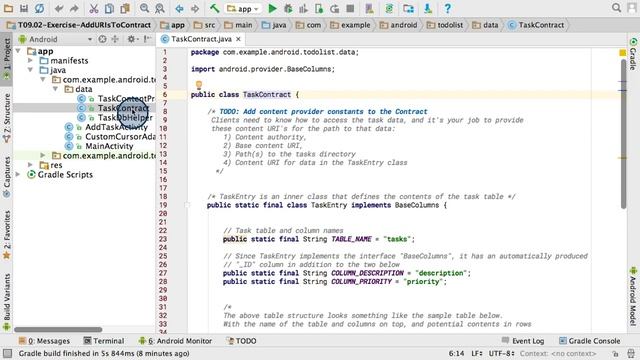Open the TODO bottom tab
The width and height of the screenshot is (640, 360).
[x=241, y=341]
